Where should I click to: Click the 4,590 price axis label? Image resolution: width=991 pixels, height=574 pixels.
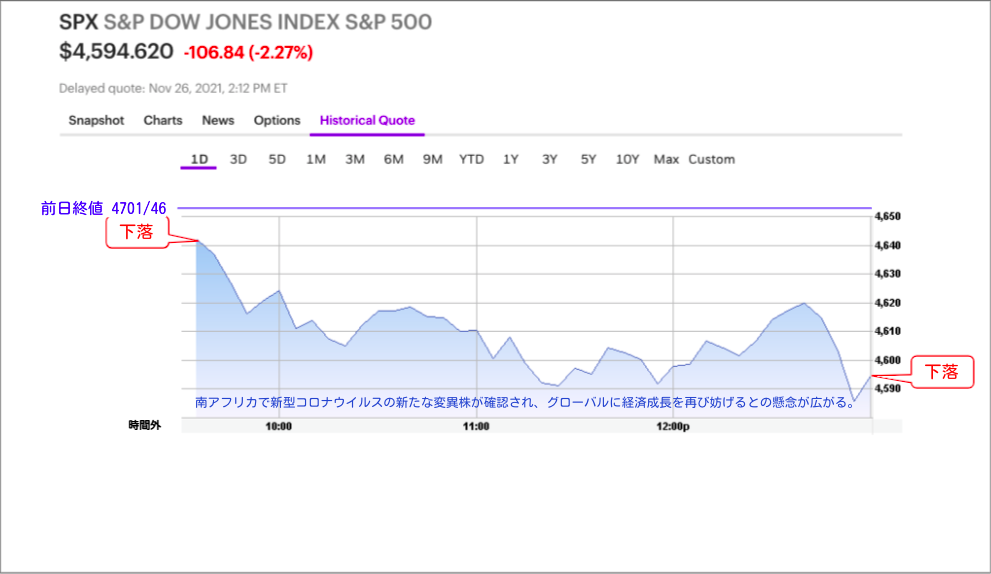887,388
